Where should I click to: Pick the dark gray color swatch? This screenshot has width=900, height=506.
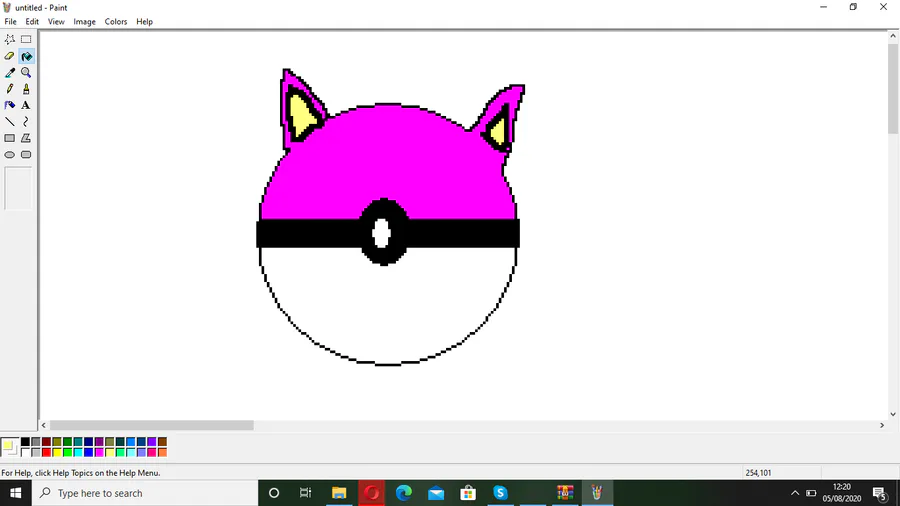(x=36, y=442)
